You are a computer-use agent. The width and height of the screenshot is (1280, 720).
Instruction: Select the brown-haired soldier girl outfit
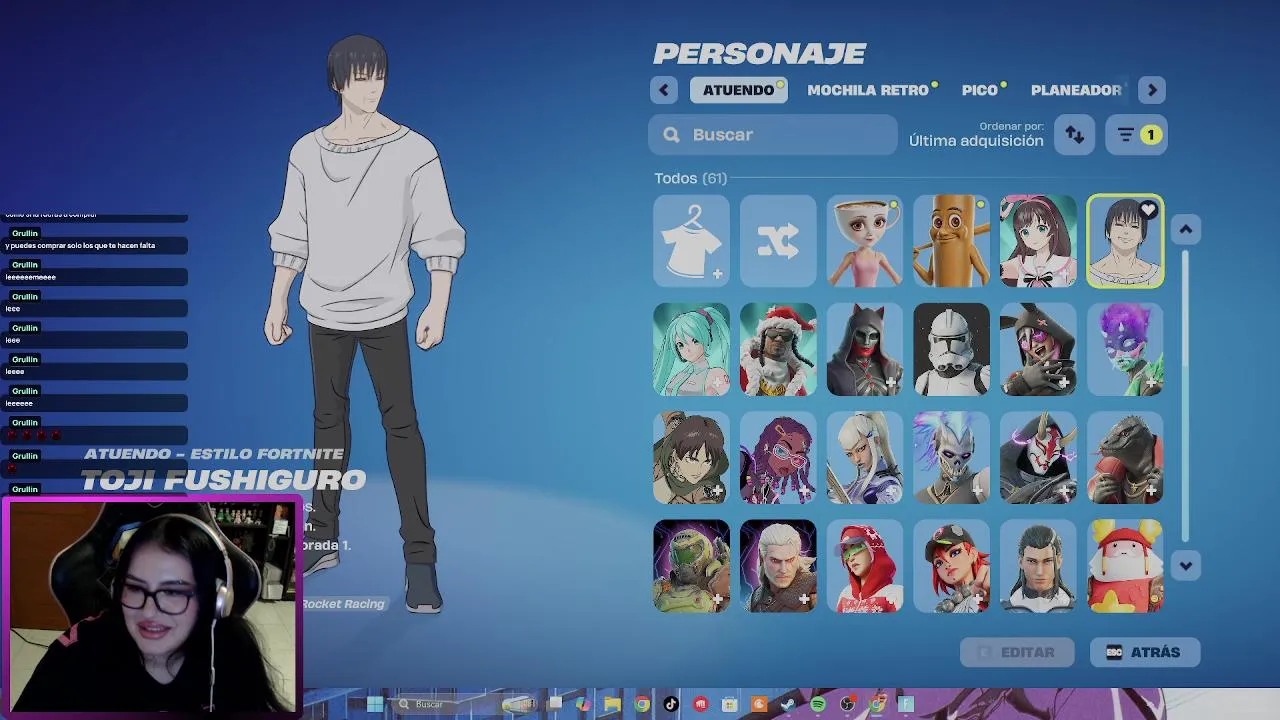[x=691, y=458]
